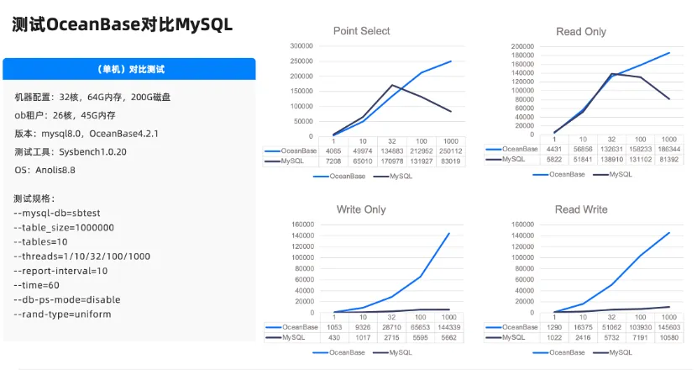Click the --threads=1/10/32/100/1000 text line
The image size is (698, 370).
(x=82, y=256)
